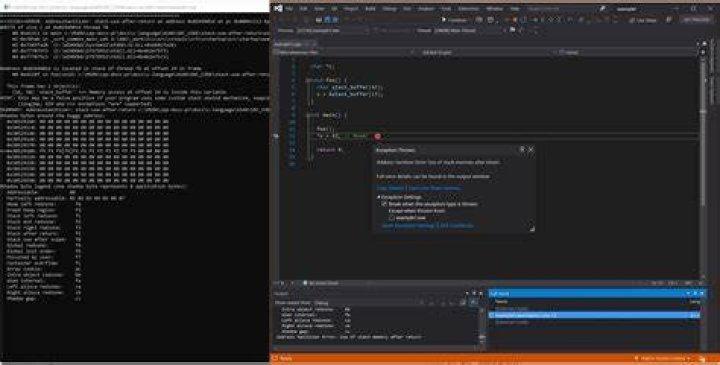The height and width of the screenshot is (365, 720).
Task: Open the Git menu
Action: pos(334,9)
